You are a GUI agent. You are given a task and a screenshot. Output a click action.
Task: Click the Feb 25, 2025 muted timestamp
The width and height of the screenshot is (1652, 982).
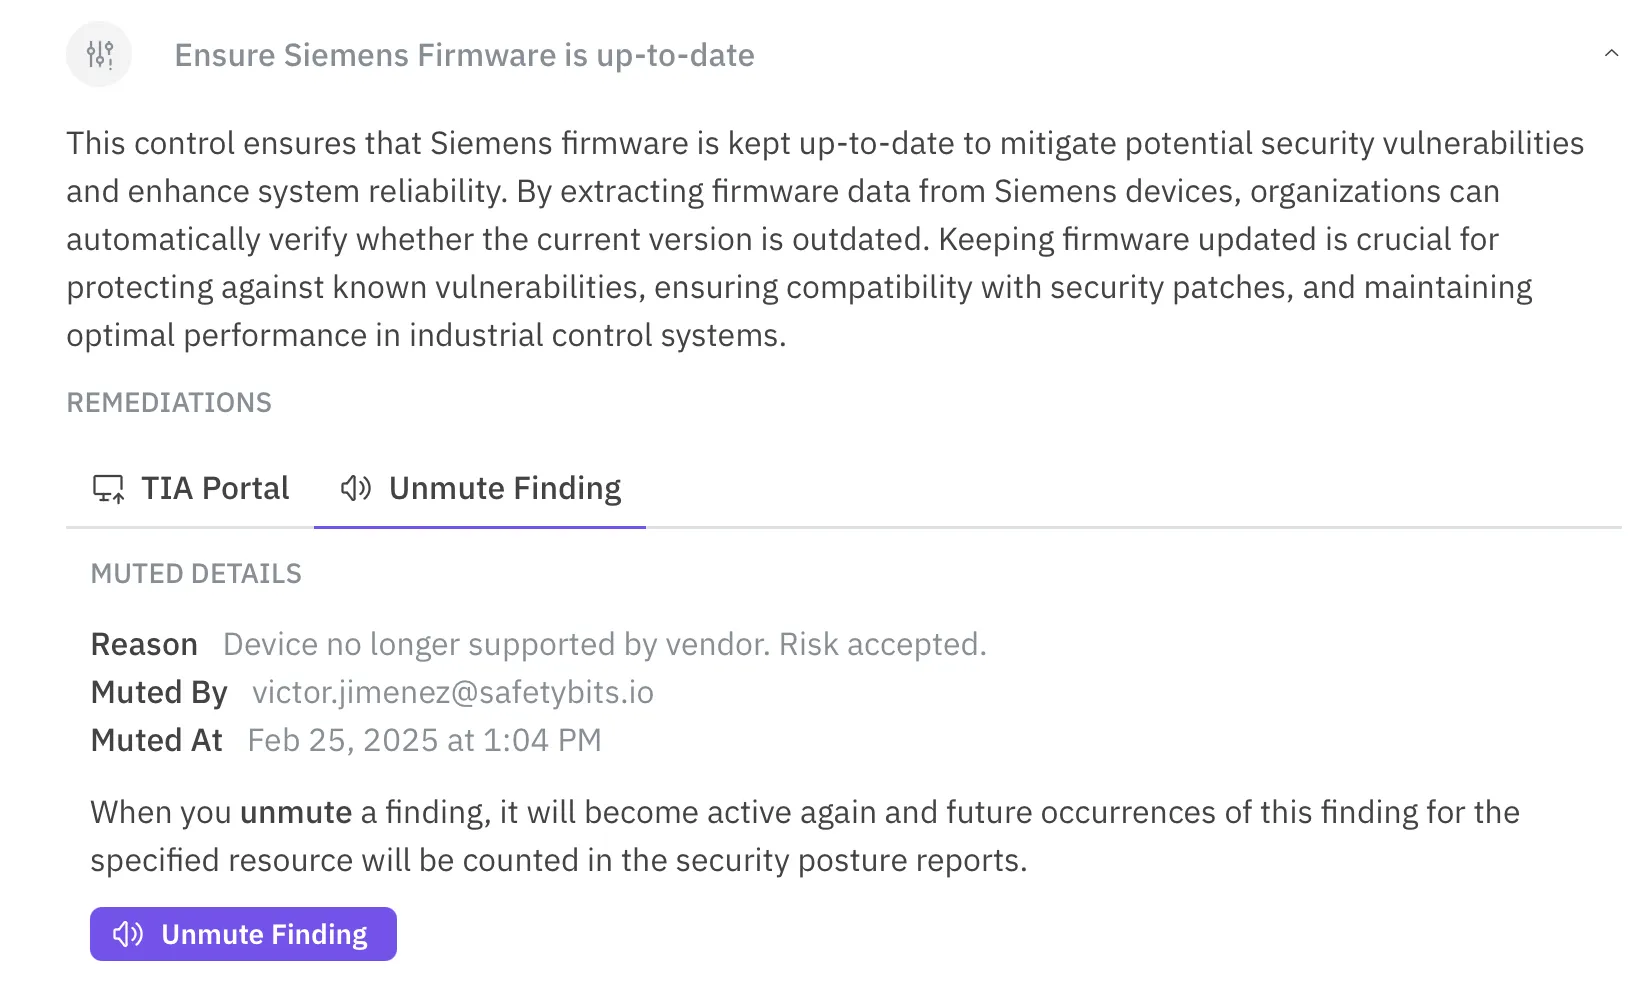point(424,740)
